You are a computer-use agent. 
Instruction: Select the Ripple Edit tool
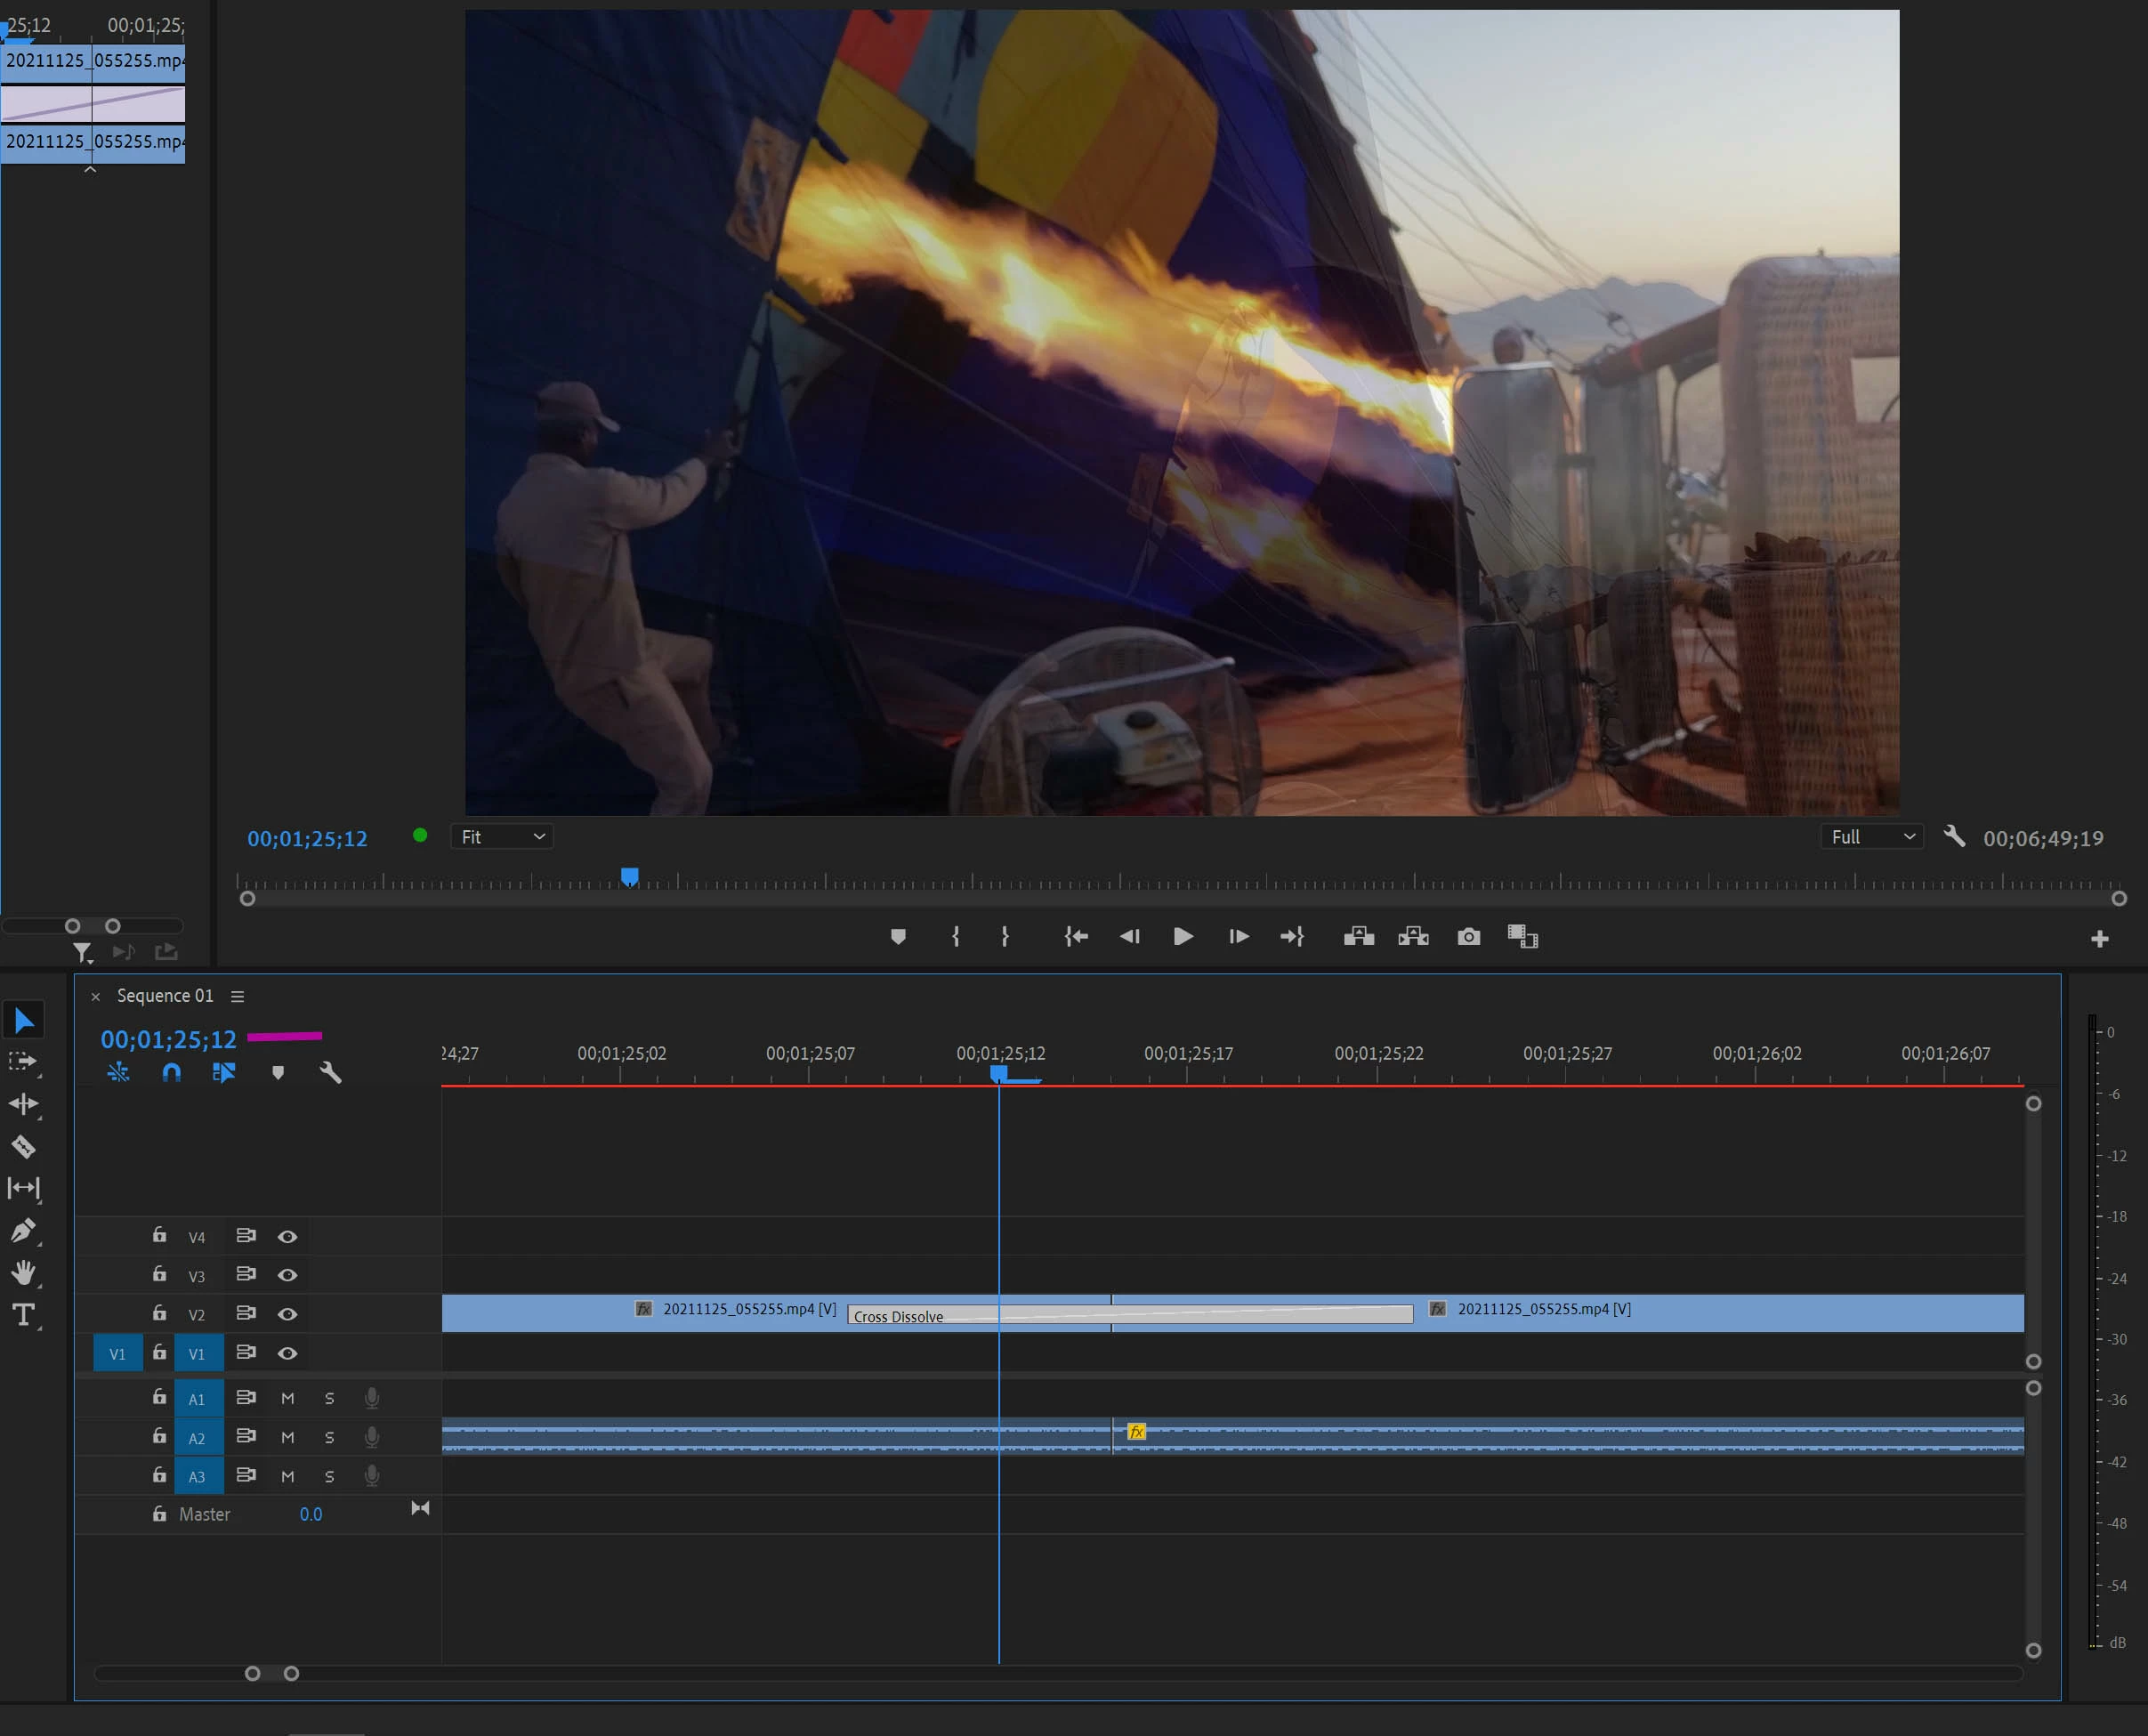pyautogui.click(x=23, y=1104)
